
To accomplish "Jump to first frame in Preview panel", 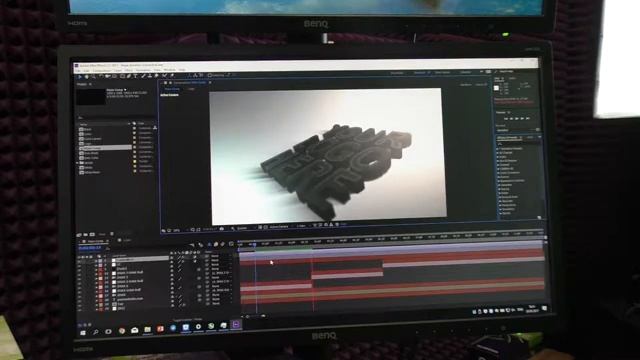I will click(x=505, y=119).
